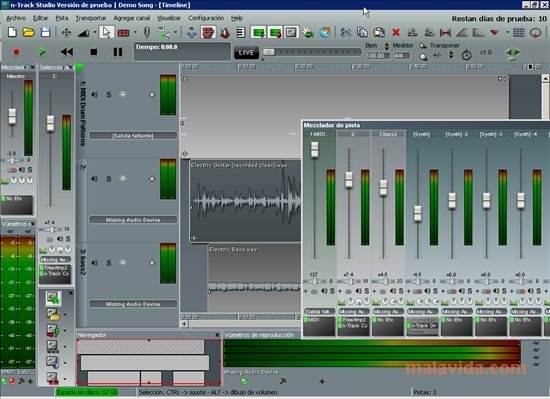The width and height of the screenshot is (550, 399).
Task: Select the pan/move arrows tool
Action: [x=66, y=33]
